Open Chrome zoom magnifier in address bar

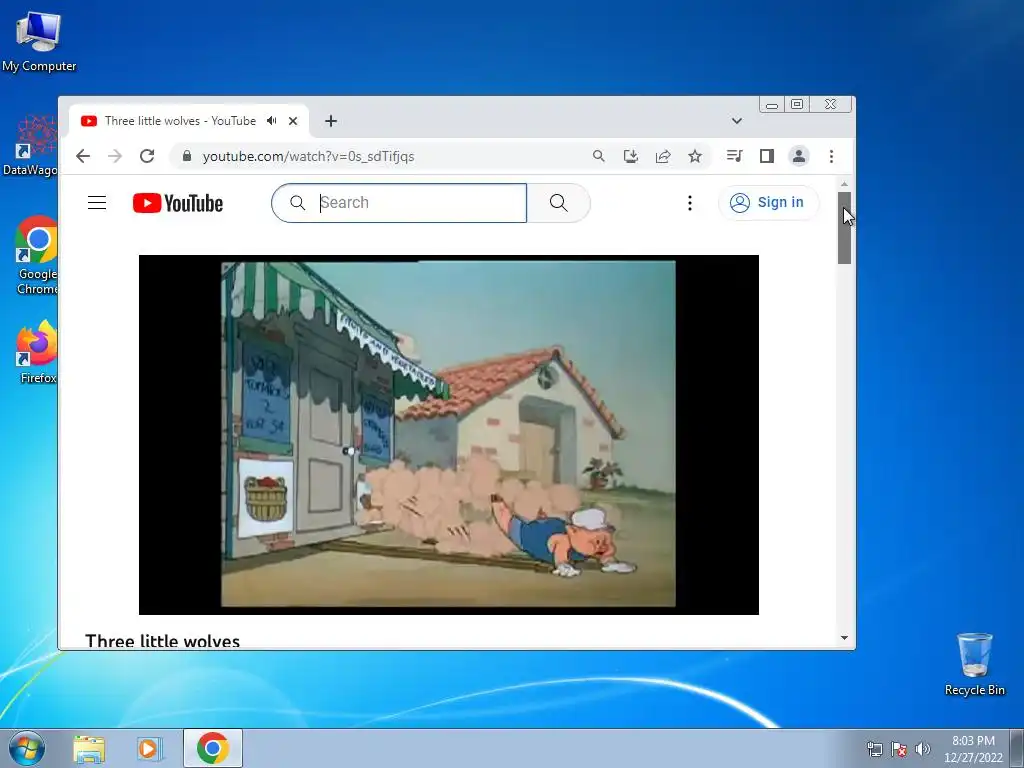click(x=598, y=156)
